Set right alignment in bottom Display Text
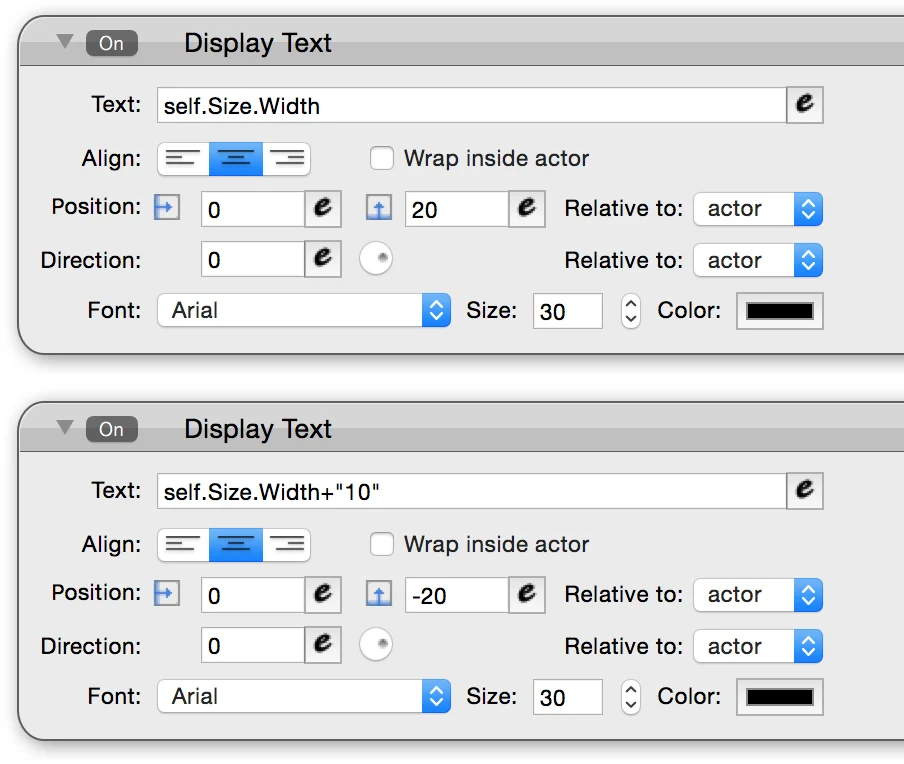 point(287,544)
